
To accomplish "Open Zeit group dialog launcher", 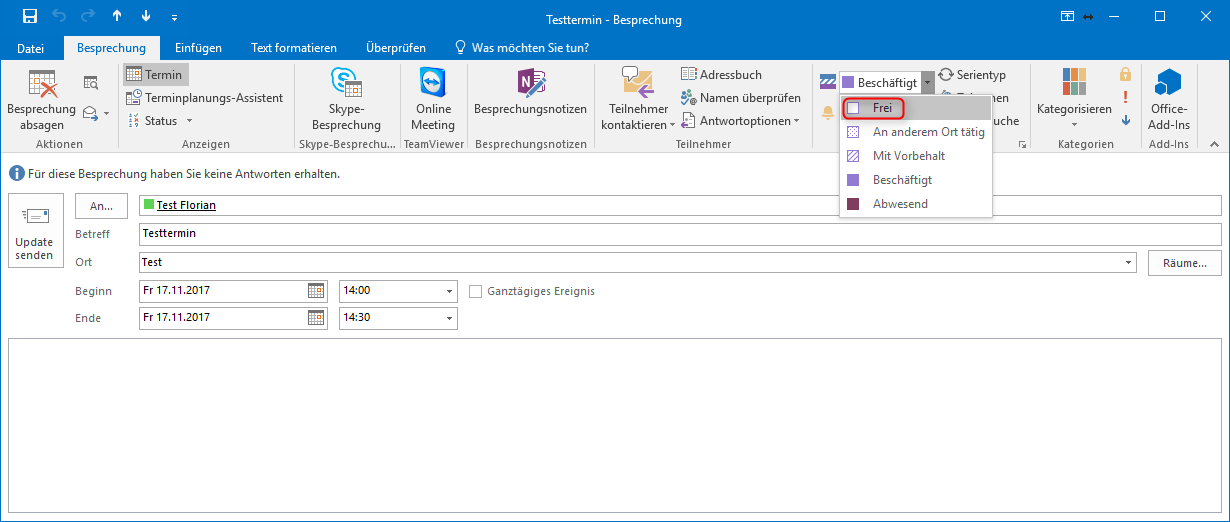I will tap(1022, 146).
